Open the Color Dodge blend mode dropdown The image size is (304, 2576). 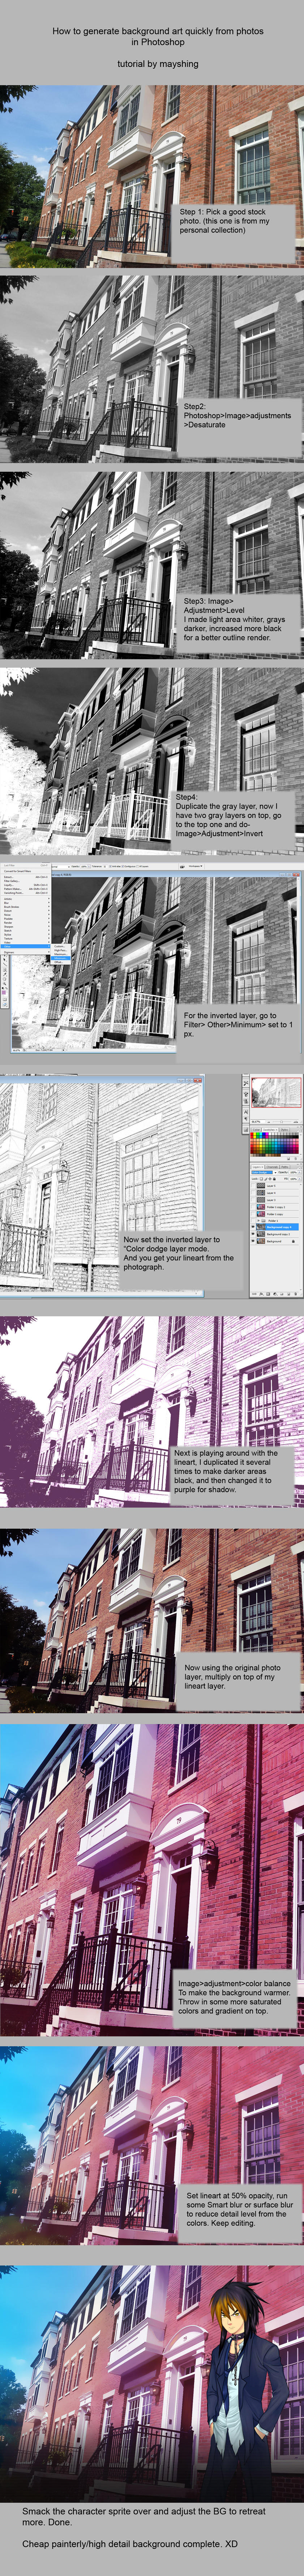coord(264,1173)
